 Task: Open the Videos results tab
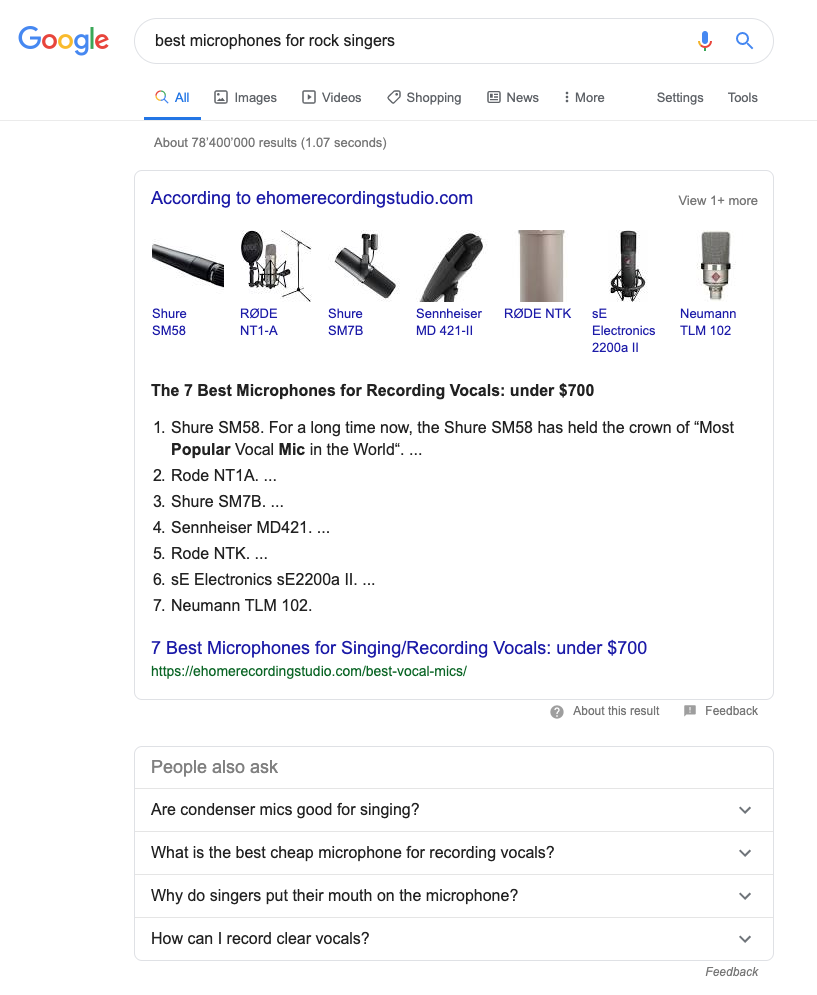tap(332, 98)
